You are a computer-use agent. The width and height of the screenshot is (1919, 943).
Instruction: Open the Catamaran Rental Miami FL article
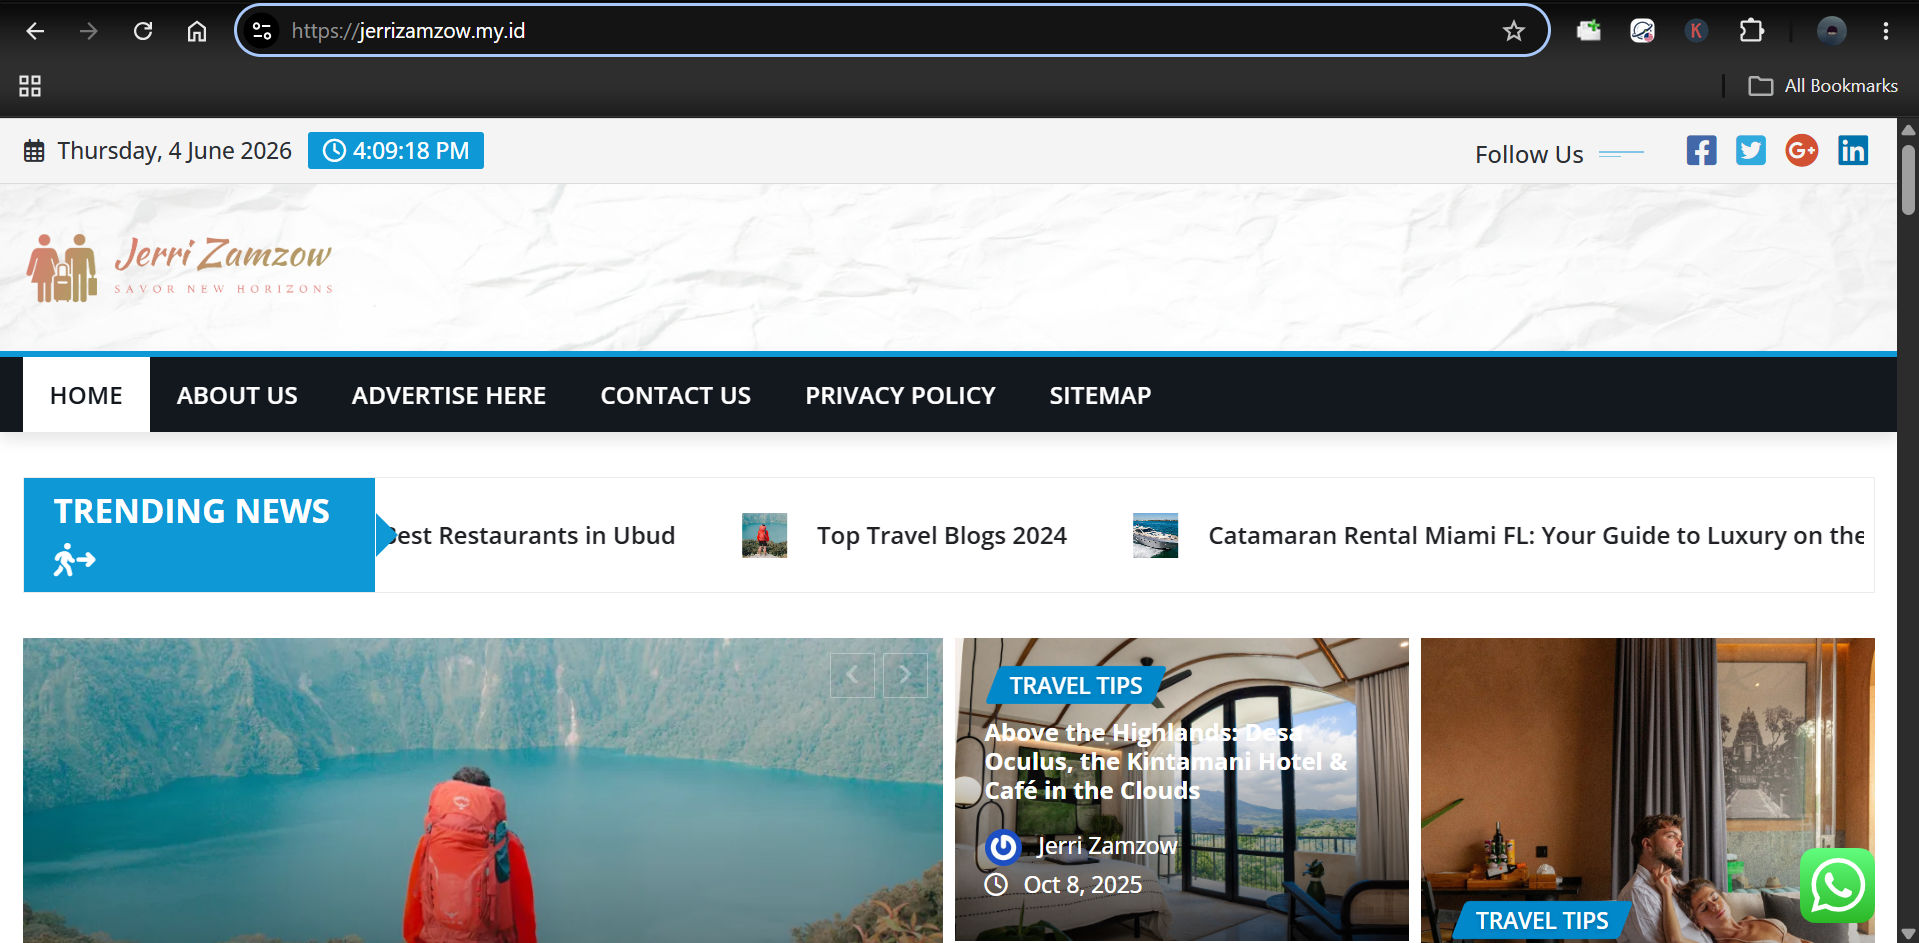(x=1536, y=536)
